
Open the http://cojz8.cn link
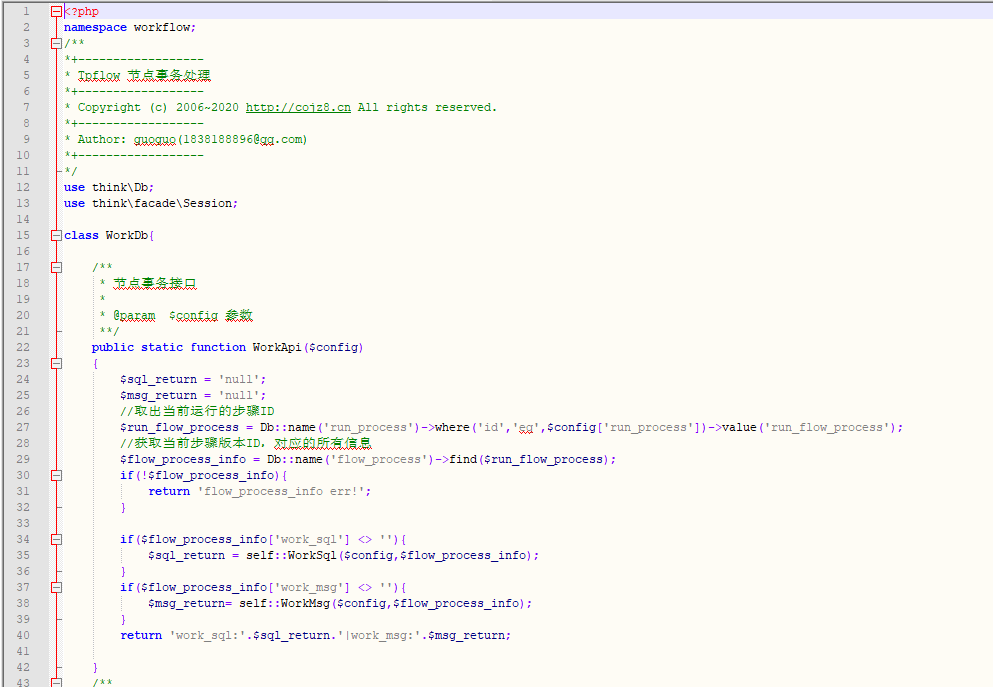298,108
